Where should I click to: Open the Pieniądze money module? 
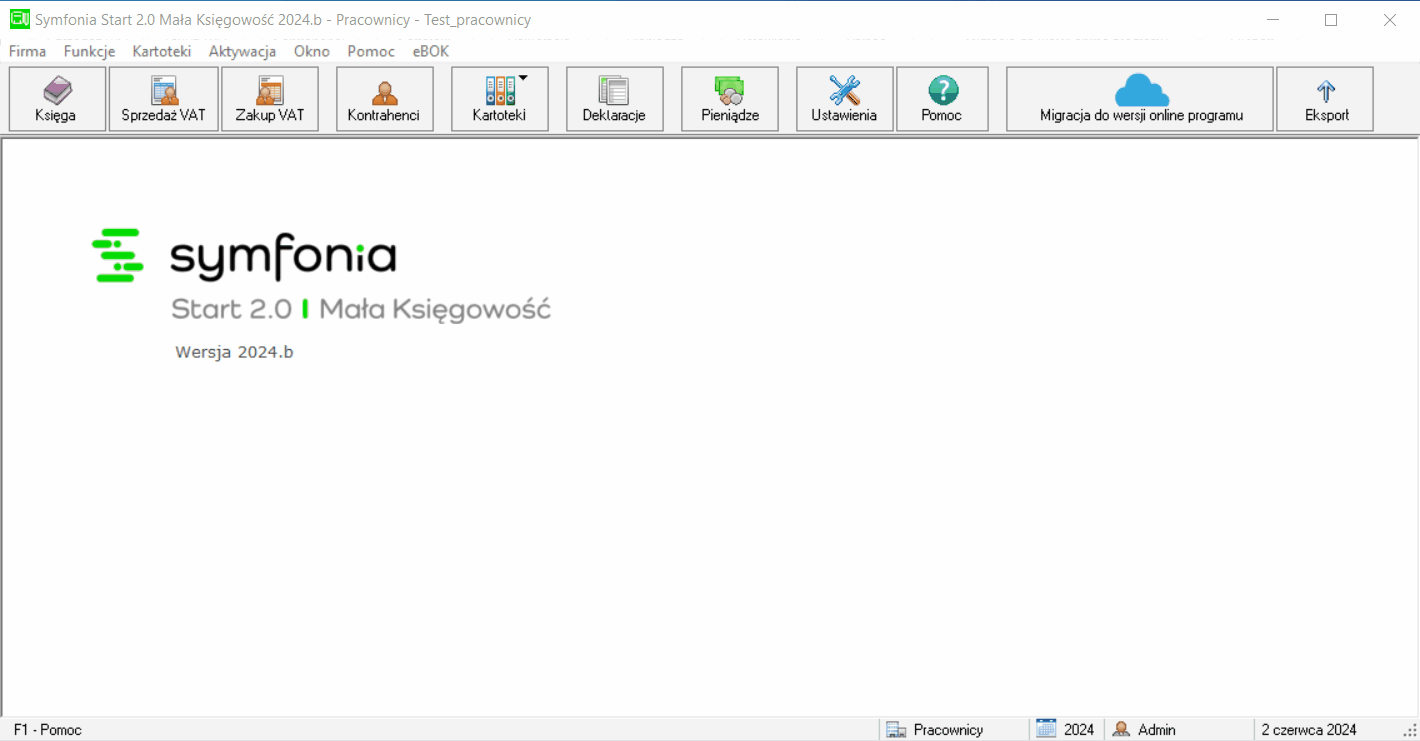point(730,99)
